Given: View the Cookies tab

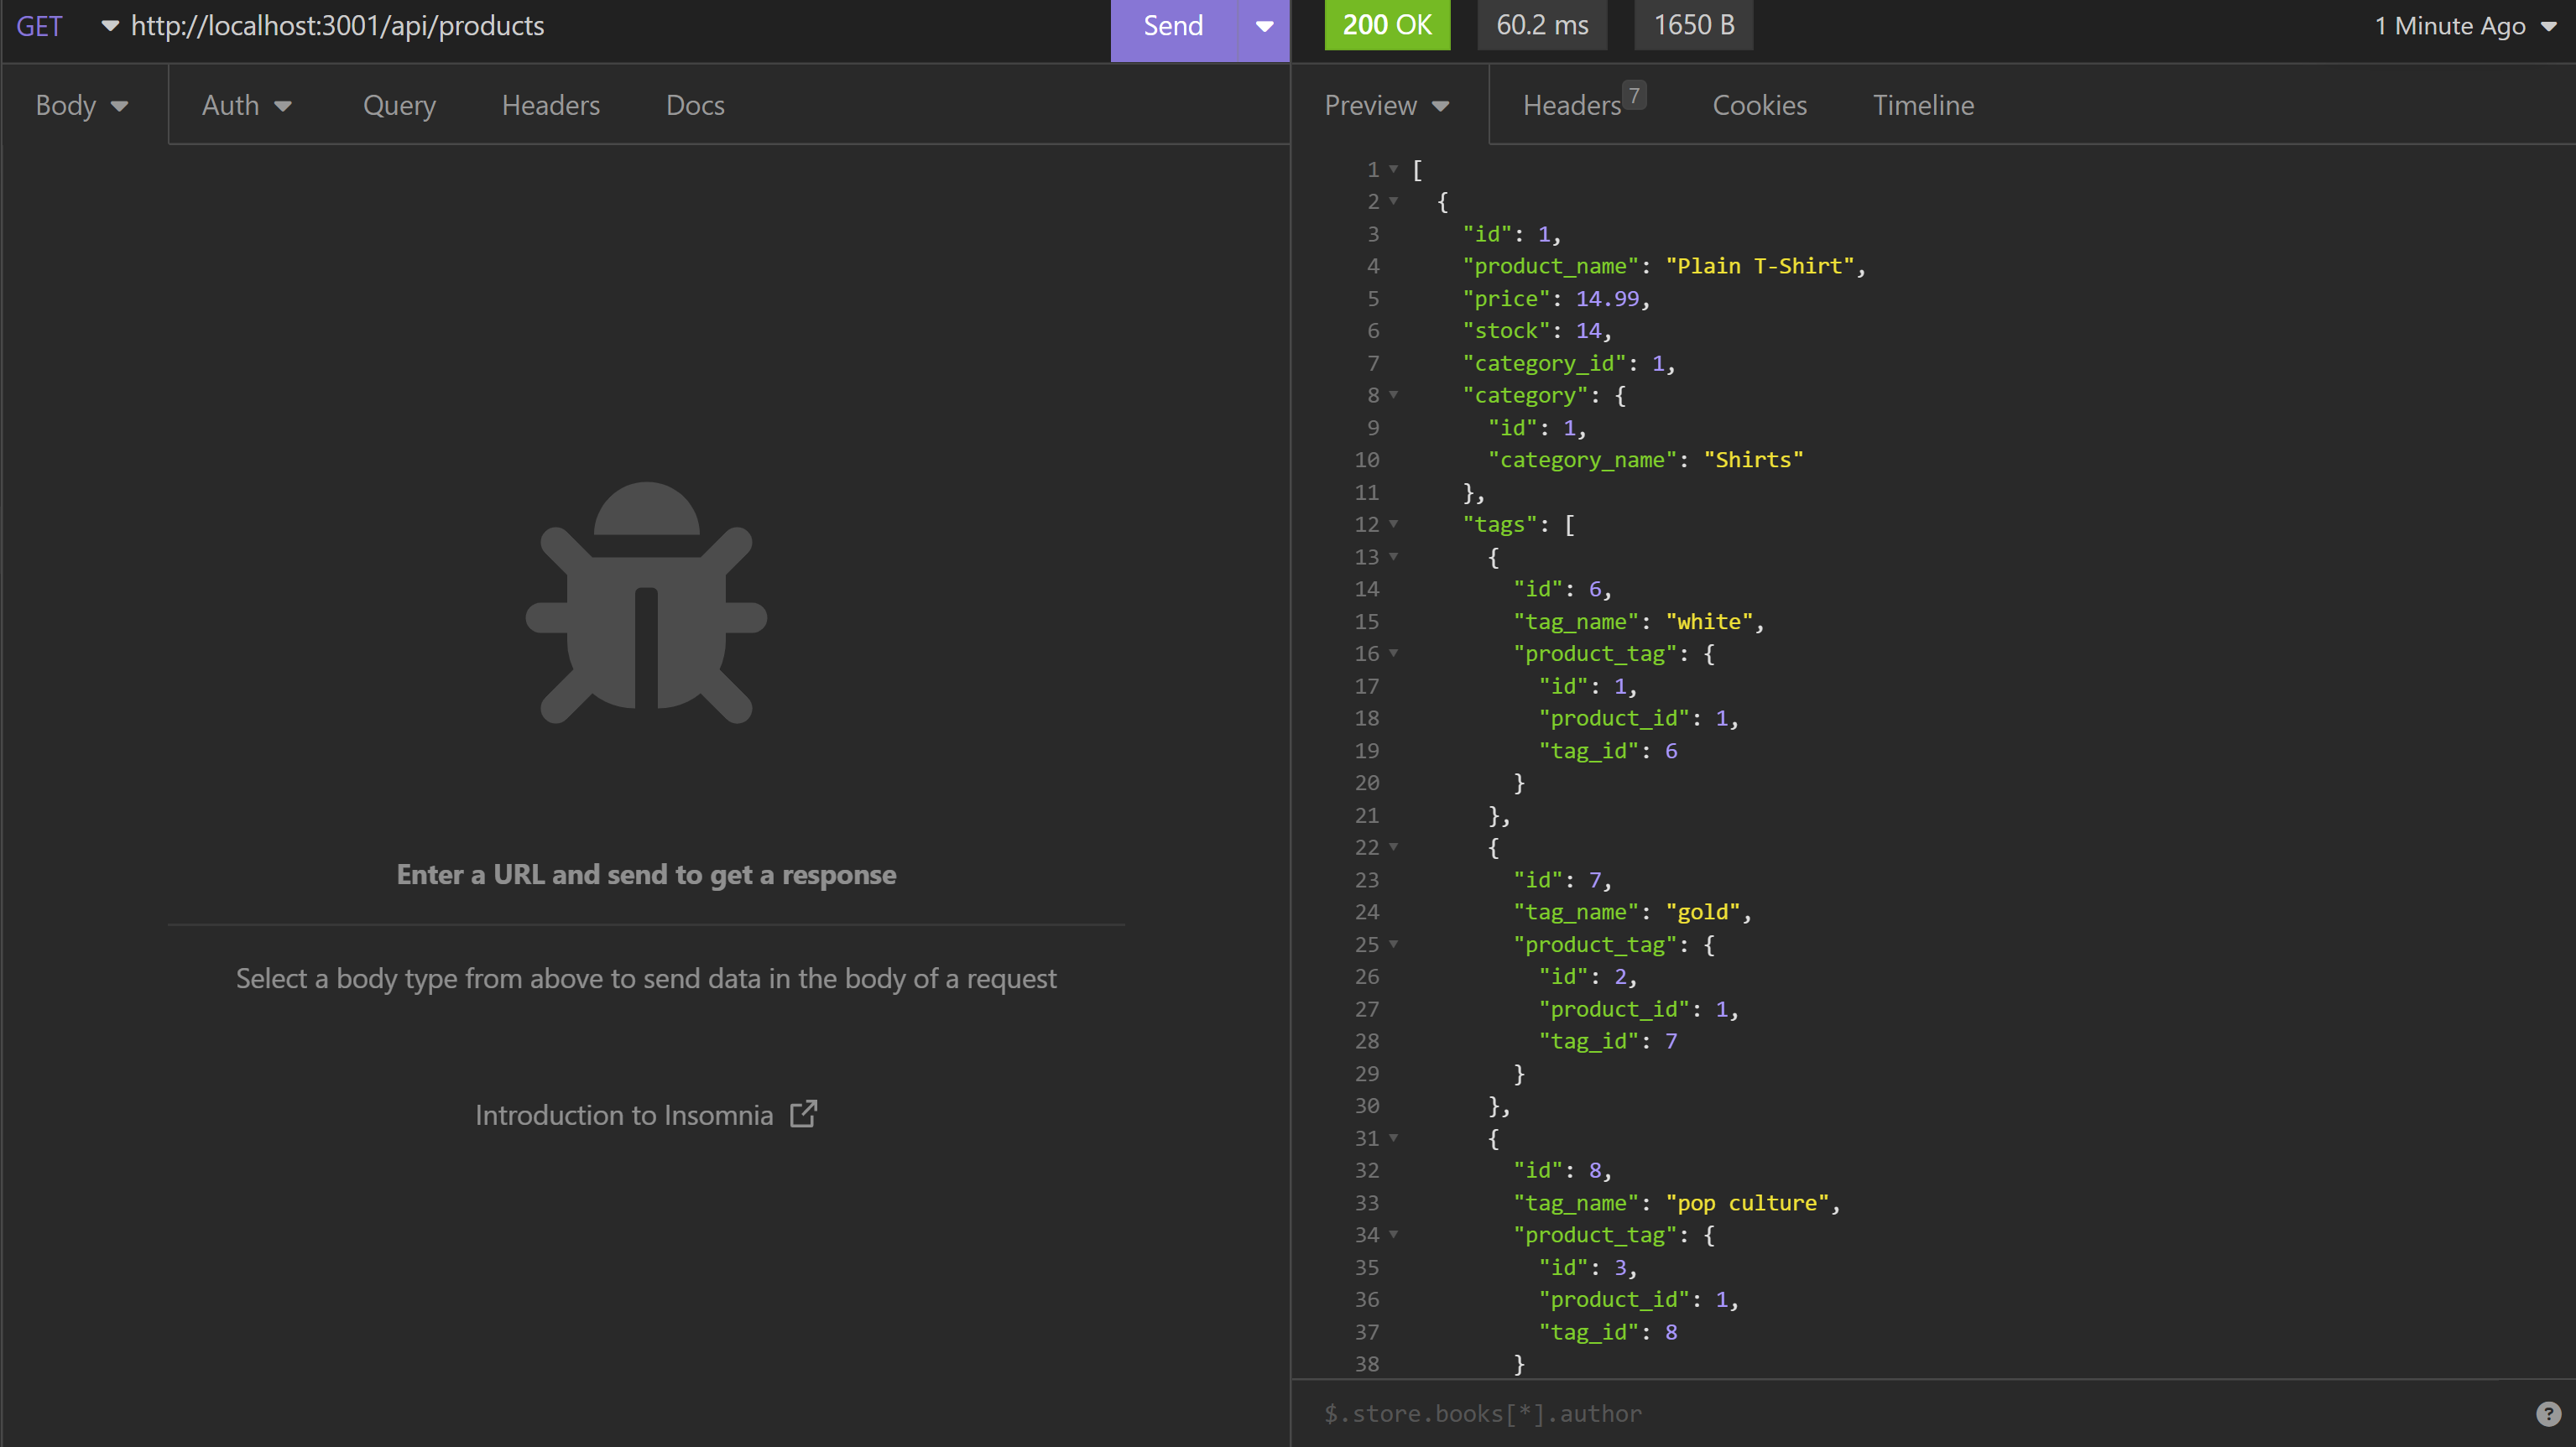Looking at the screenshot, I should [1759, 105].
